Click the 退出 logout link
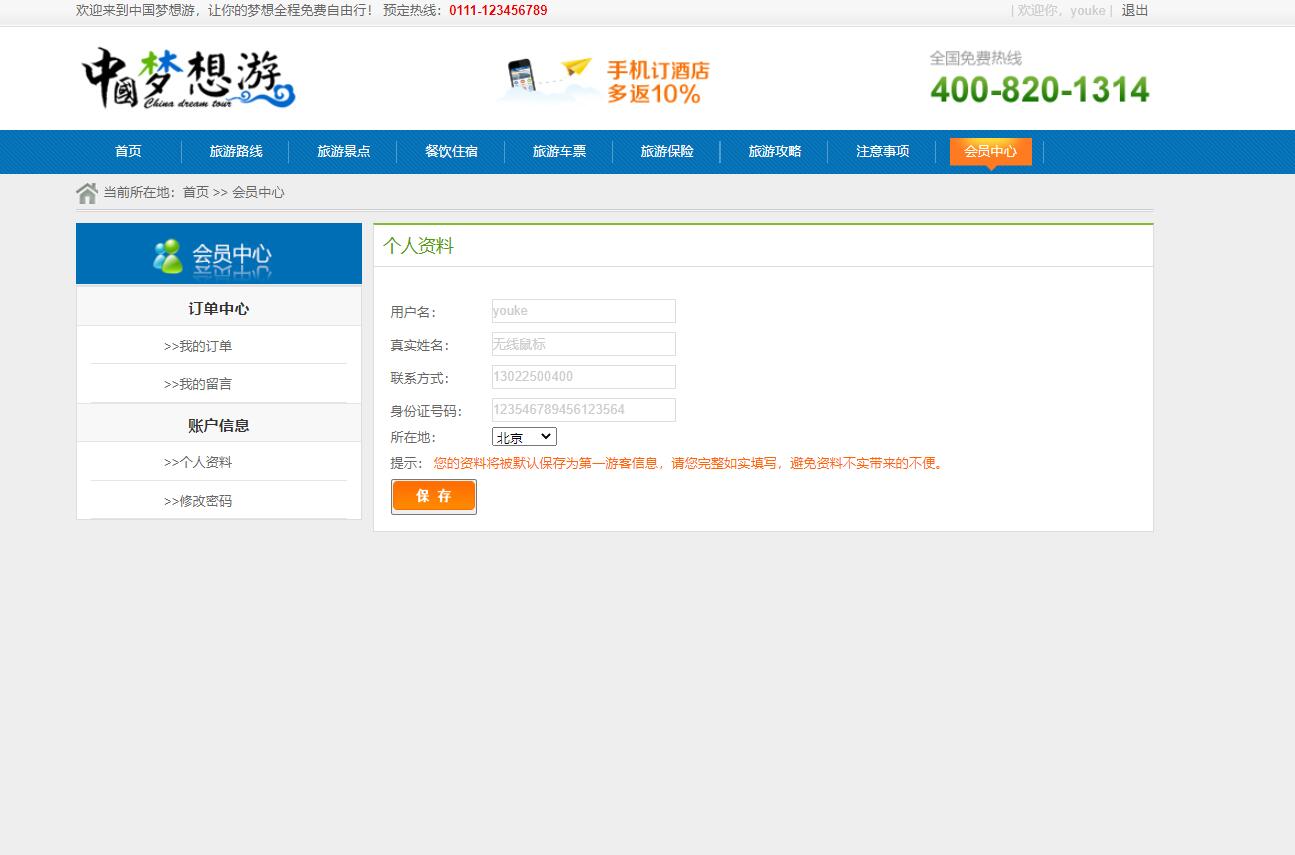 (1135, 11)
